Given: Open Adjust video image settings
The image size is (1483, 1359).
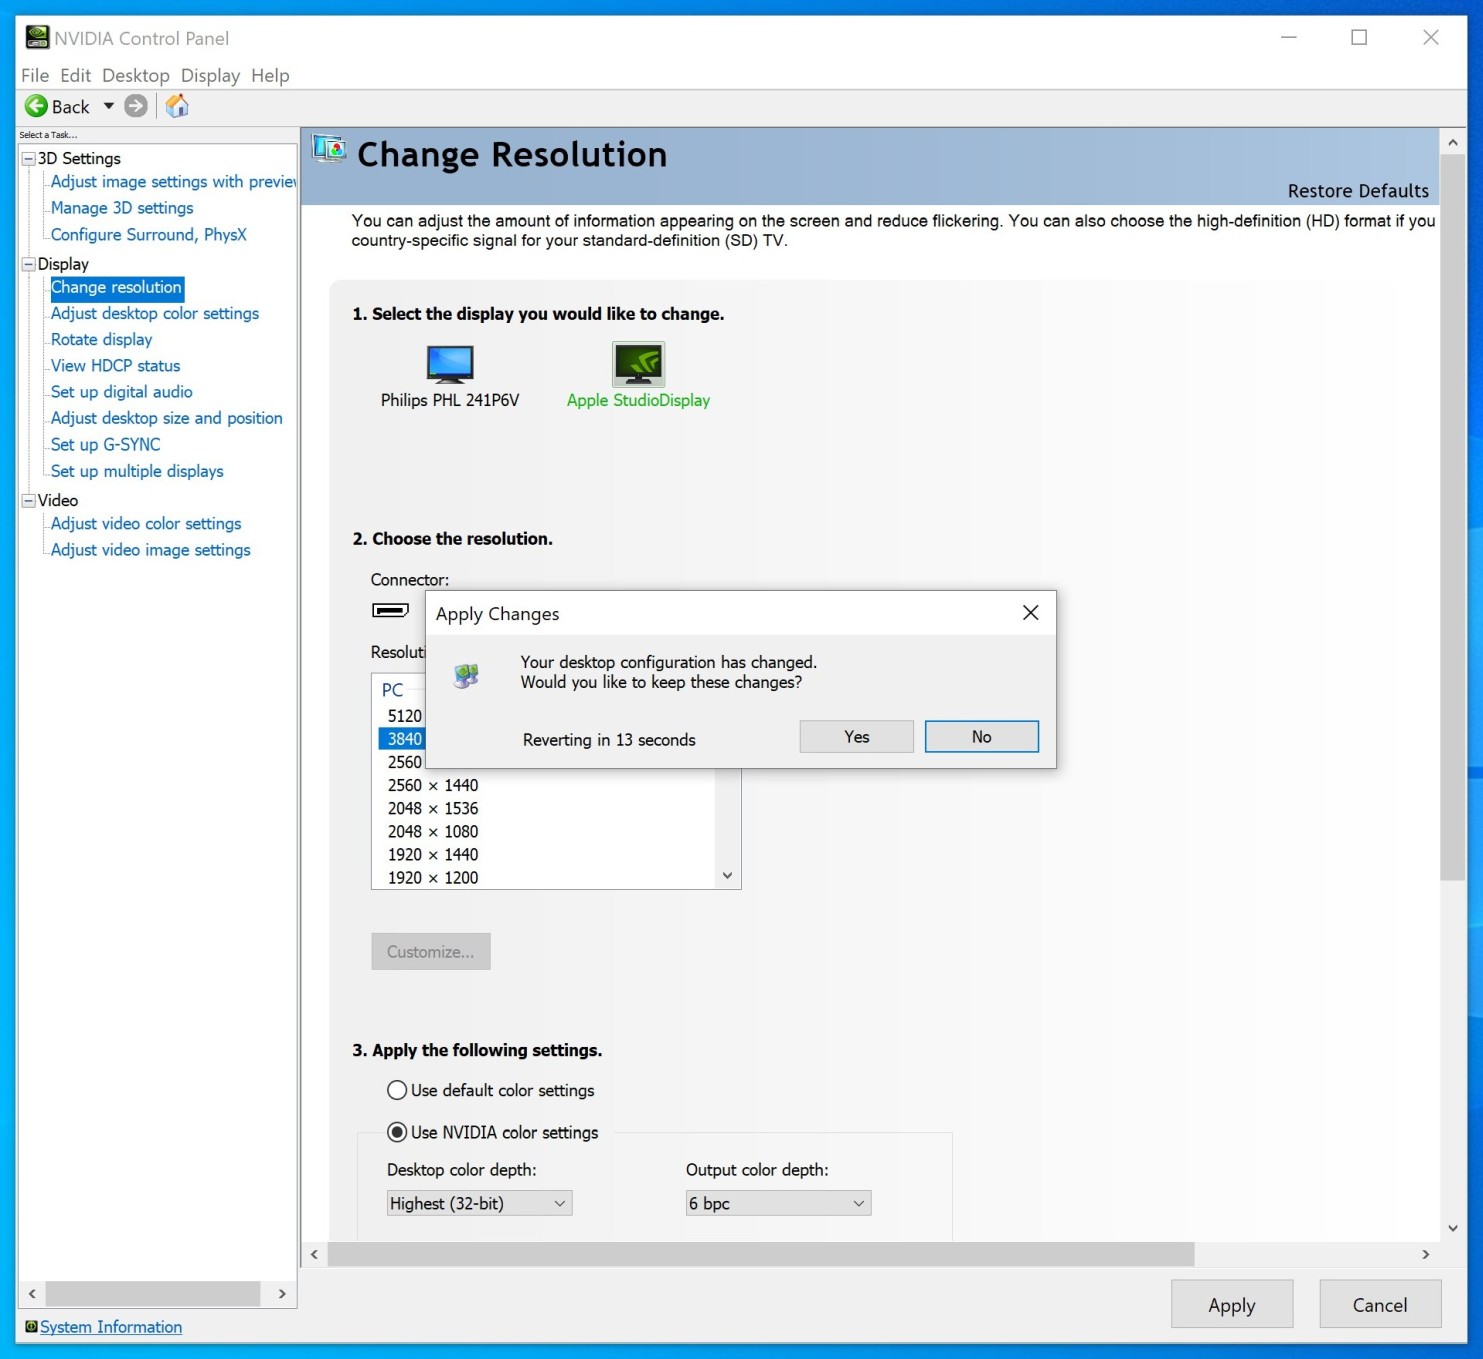Looking at the screenshot, I should click(151, 550).
